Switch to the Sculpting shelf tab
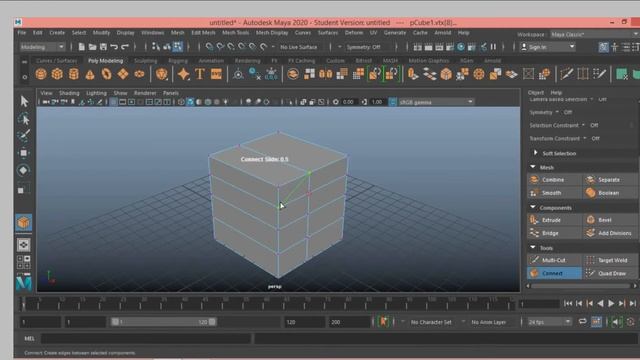The image size is (640, 360). click(x=146, y=60)
